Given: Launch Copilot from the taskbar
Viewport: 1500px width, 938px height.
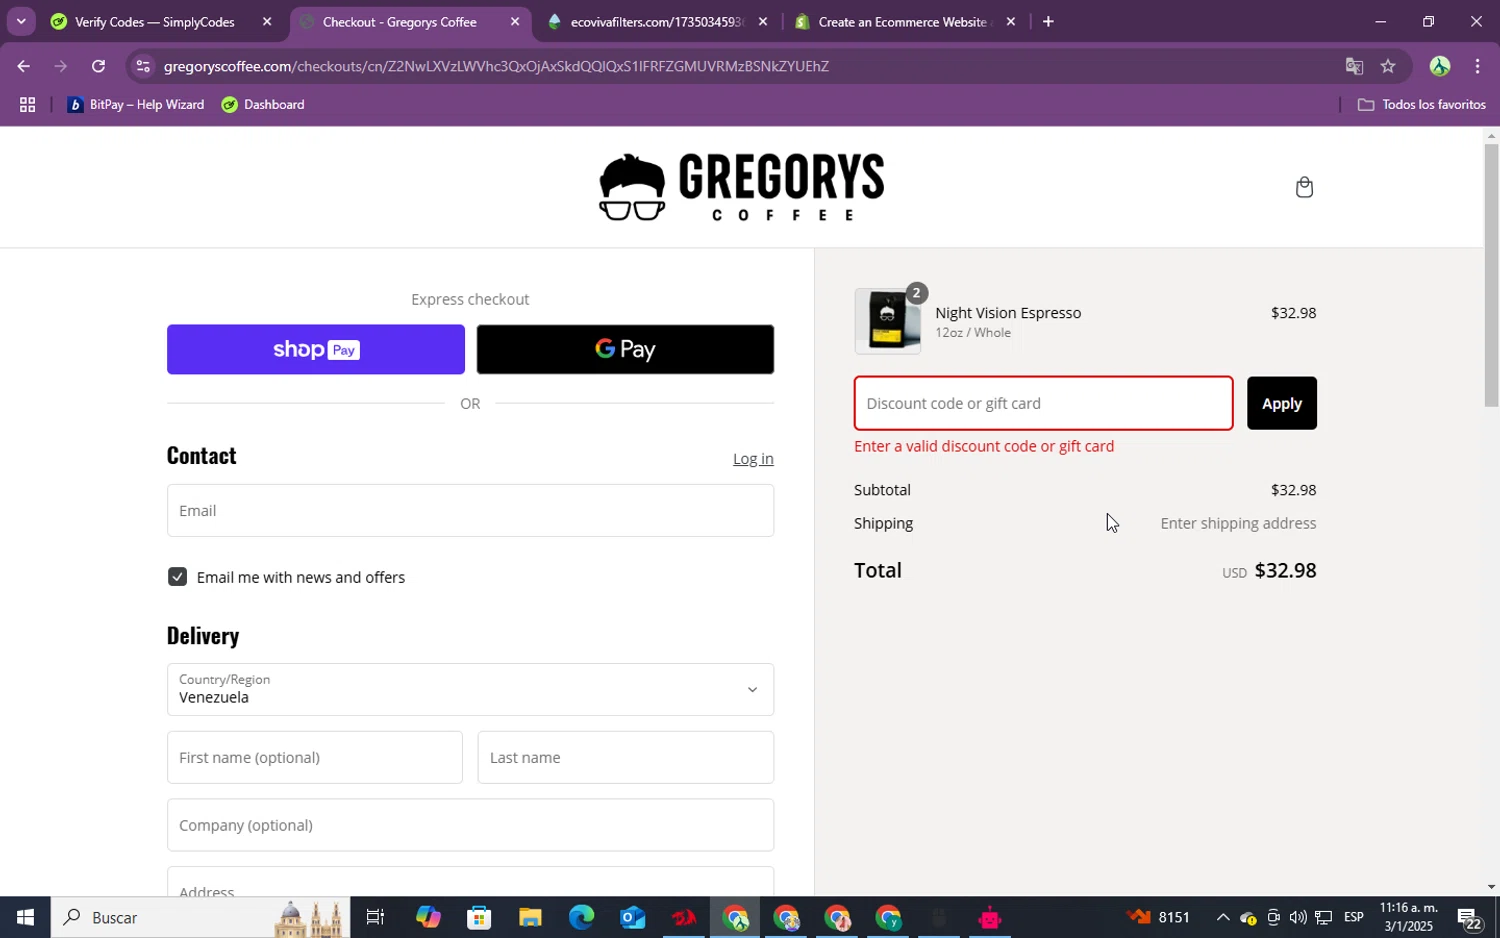Looking at the screenshot, I should [428, 917].
